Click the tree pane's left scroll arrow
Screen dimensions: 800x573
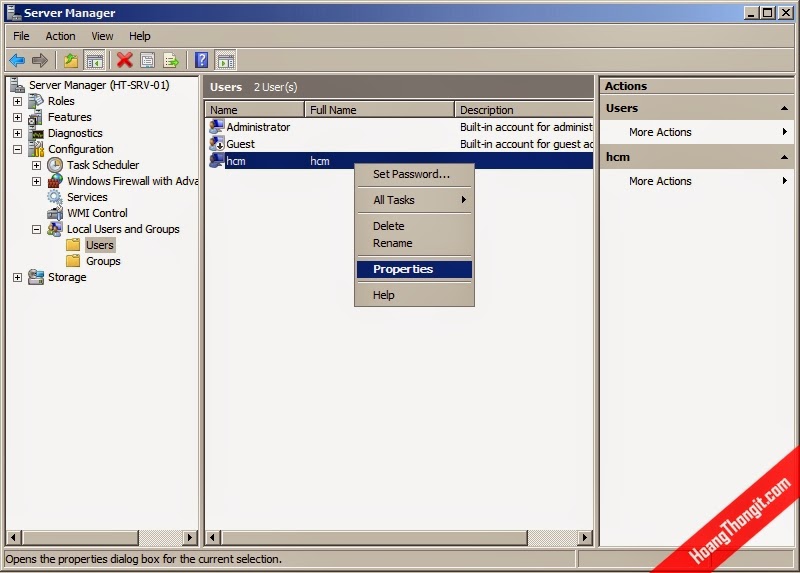tap(13, 537)
